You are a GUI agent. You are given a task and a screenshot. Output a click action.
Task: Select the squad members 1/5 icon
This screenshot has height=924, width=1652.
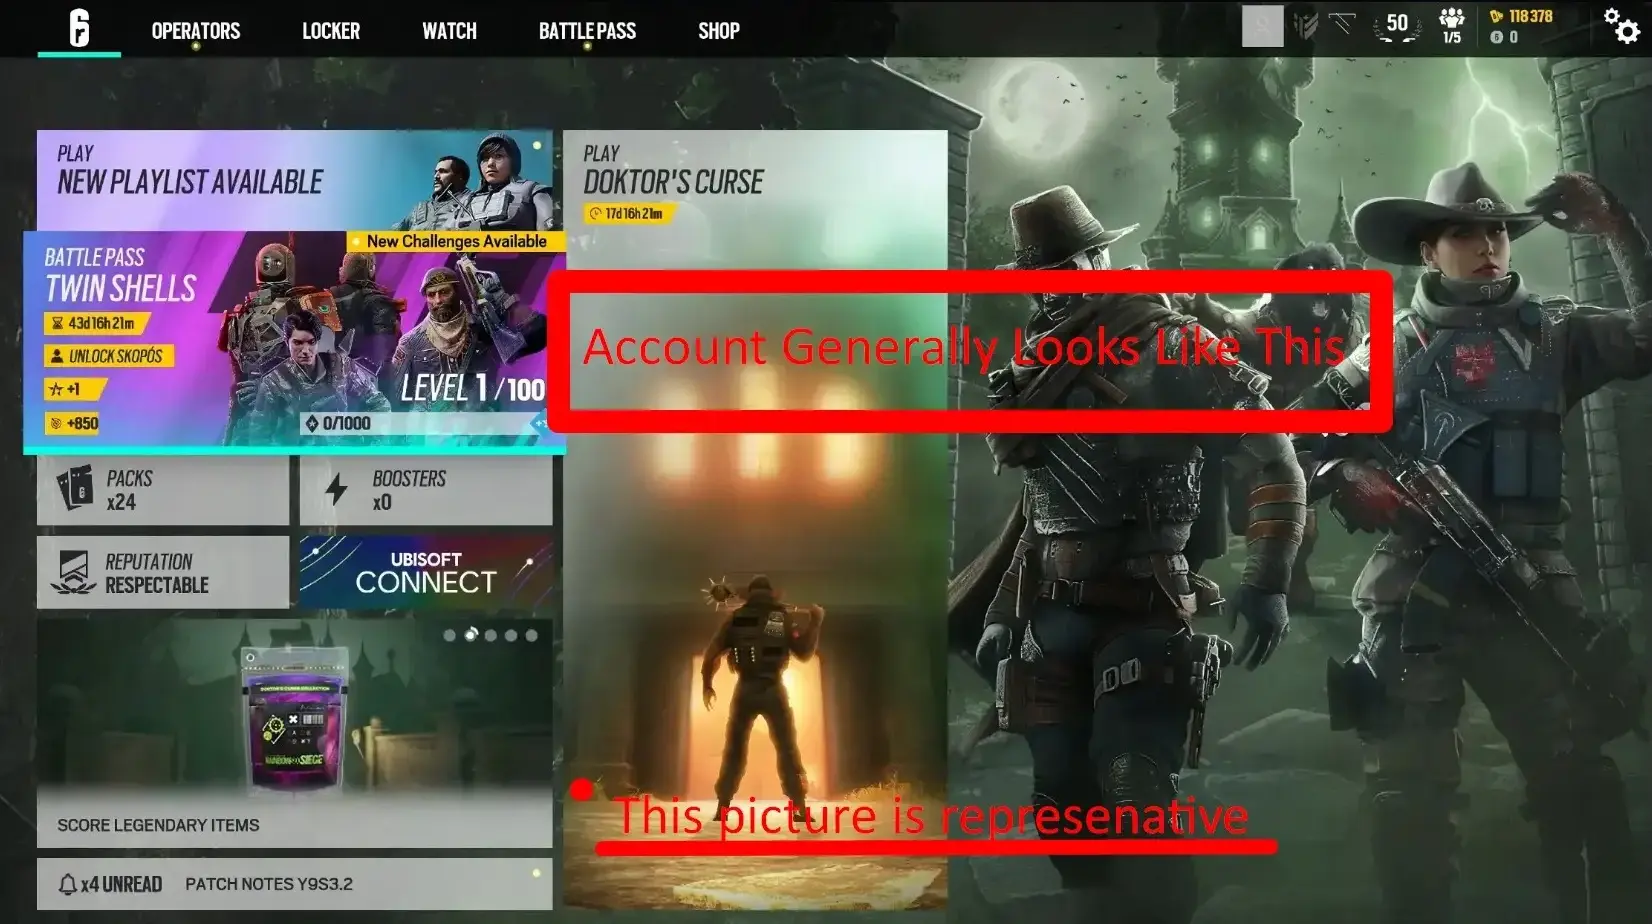1451,25
